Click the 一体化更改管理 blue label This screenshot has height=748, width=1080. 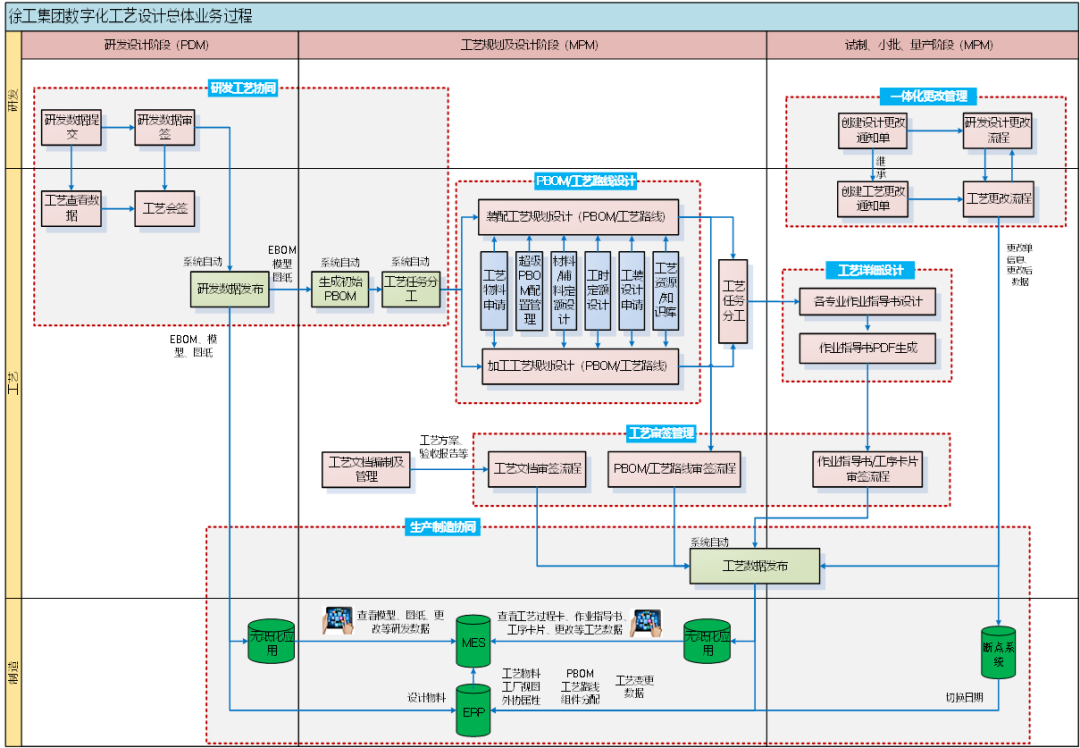[x=928, y=96]
